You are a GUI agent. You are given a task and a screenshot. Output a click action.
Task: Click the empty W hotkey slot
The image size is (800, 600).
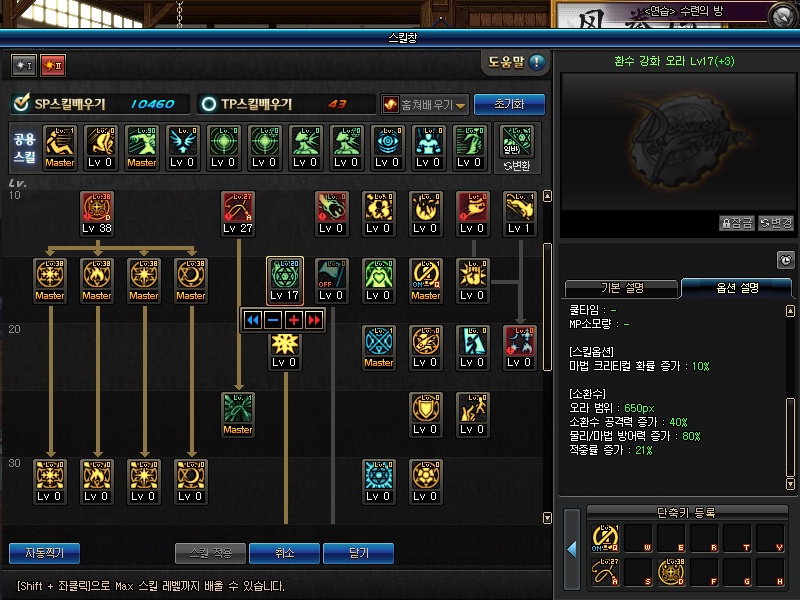pos(638,538)
